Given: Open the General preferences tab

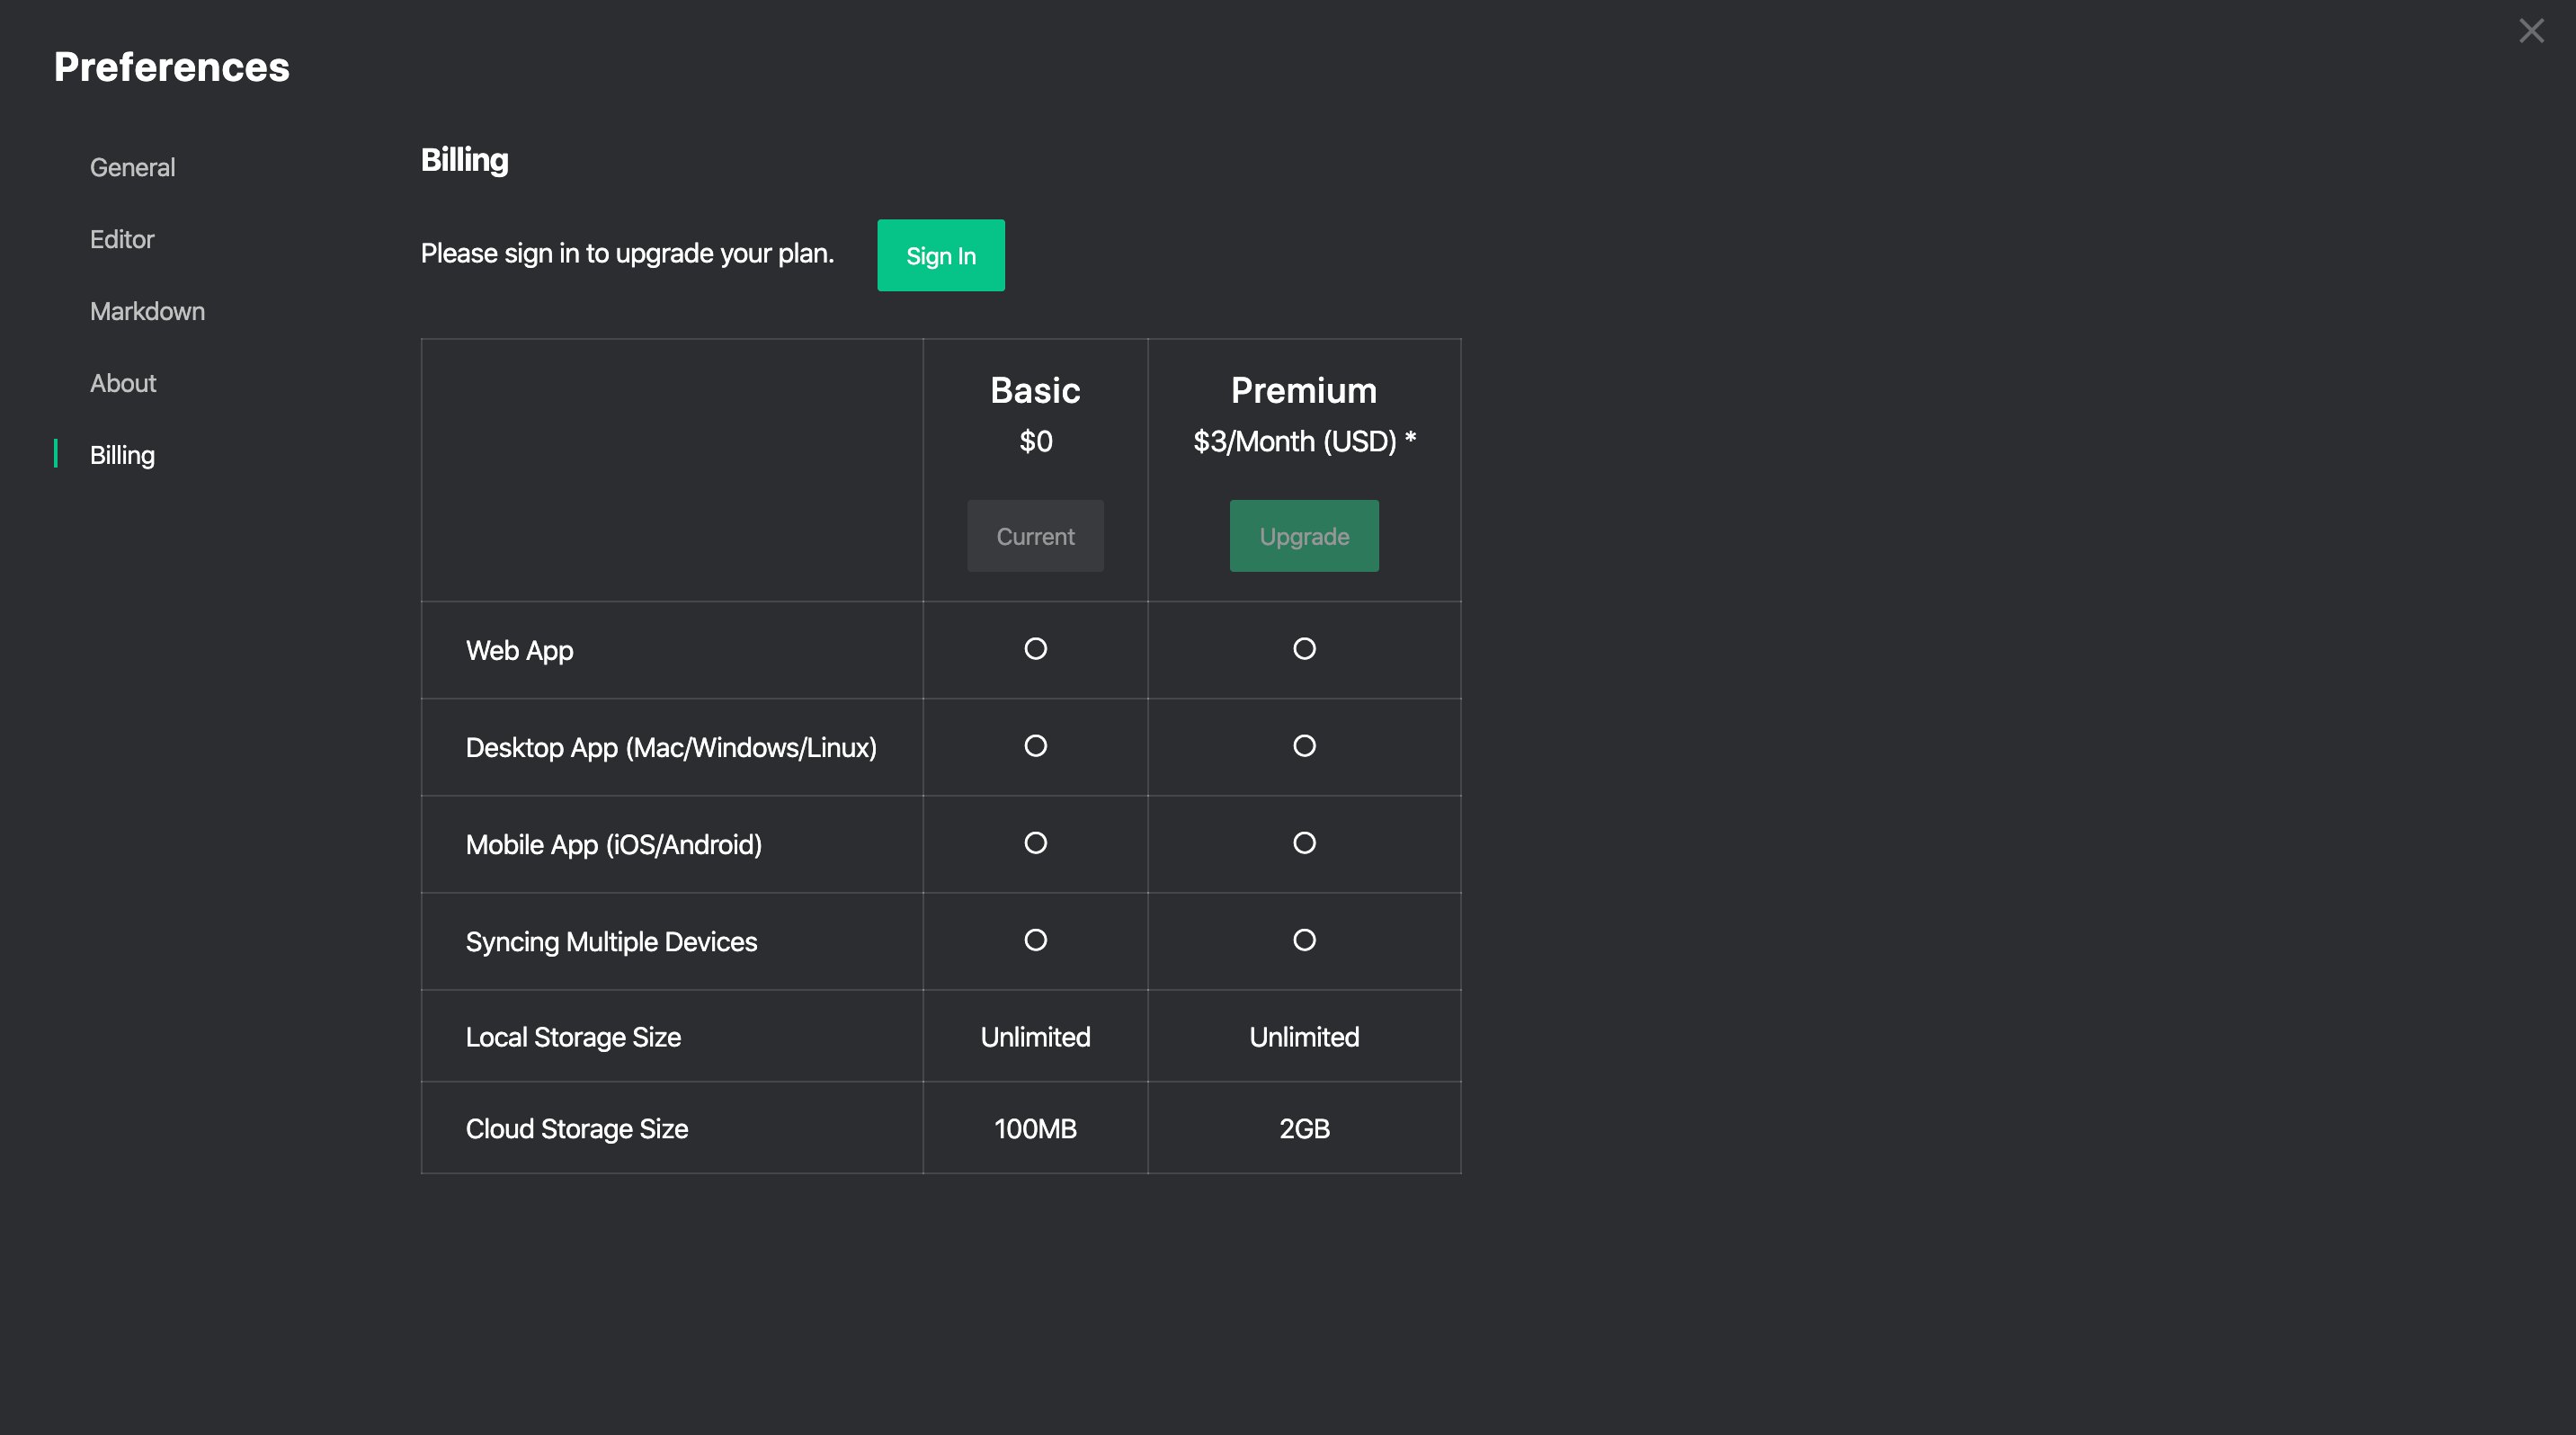Looking at the screenshot, I should pyautogui.click(x=132, y=167).
